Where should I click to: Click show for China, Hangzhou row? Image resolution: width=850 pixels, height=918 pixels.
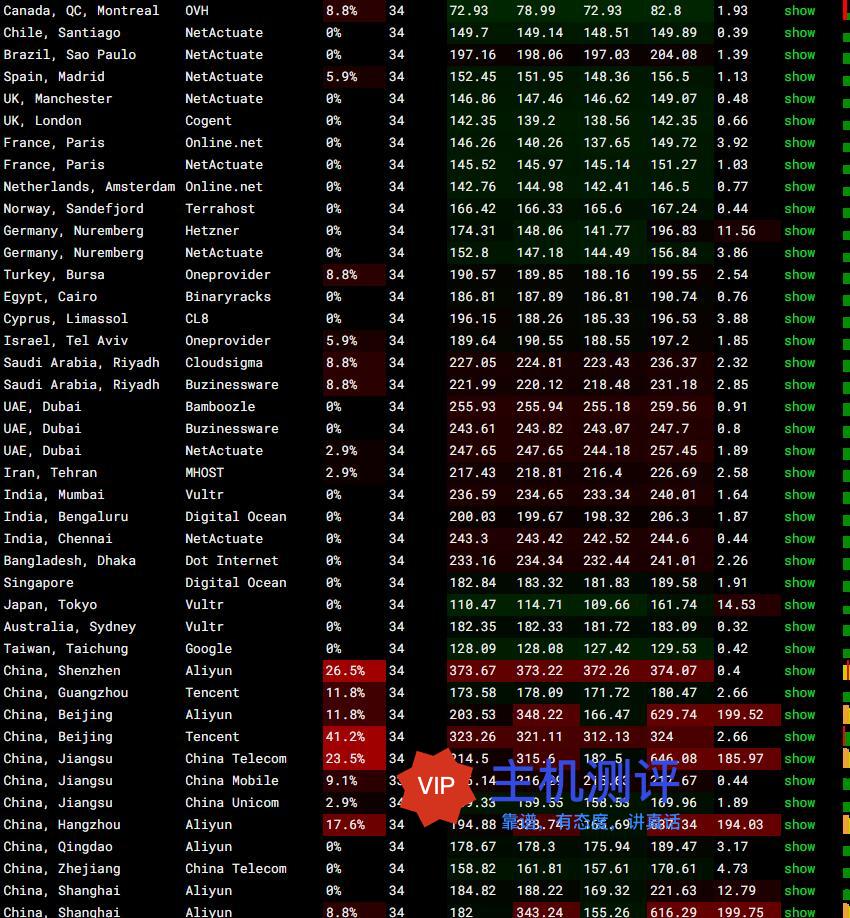coord(800,825)
